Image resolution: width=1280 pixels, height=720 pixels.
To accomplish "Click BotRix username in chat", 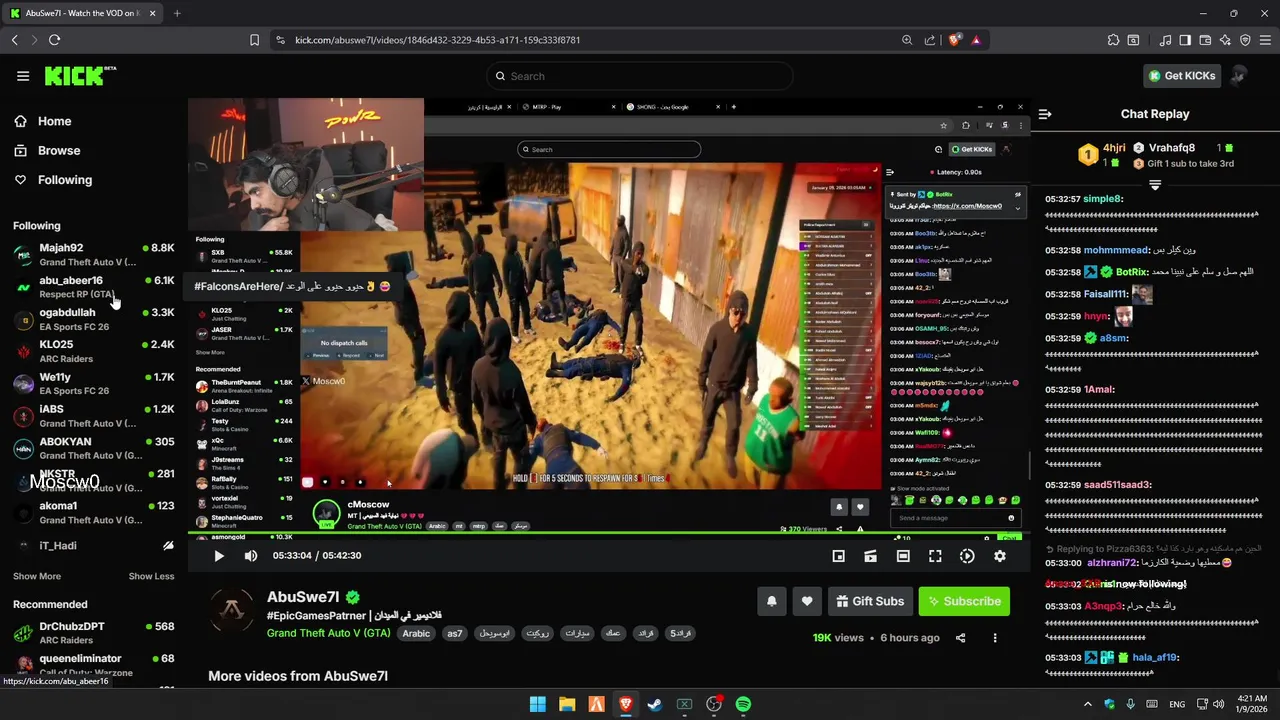I will [1132, 272].
